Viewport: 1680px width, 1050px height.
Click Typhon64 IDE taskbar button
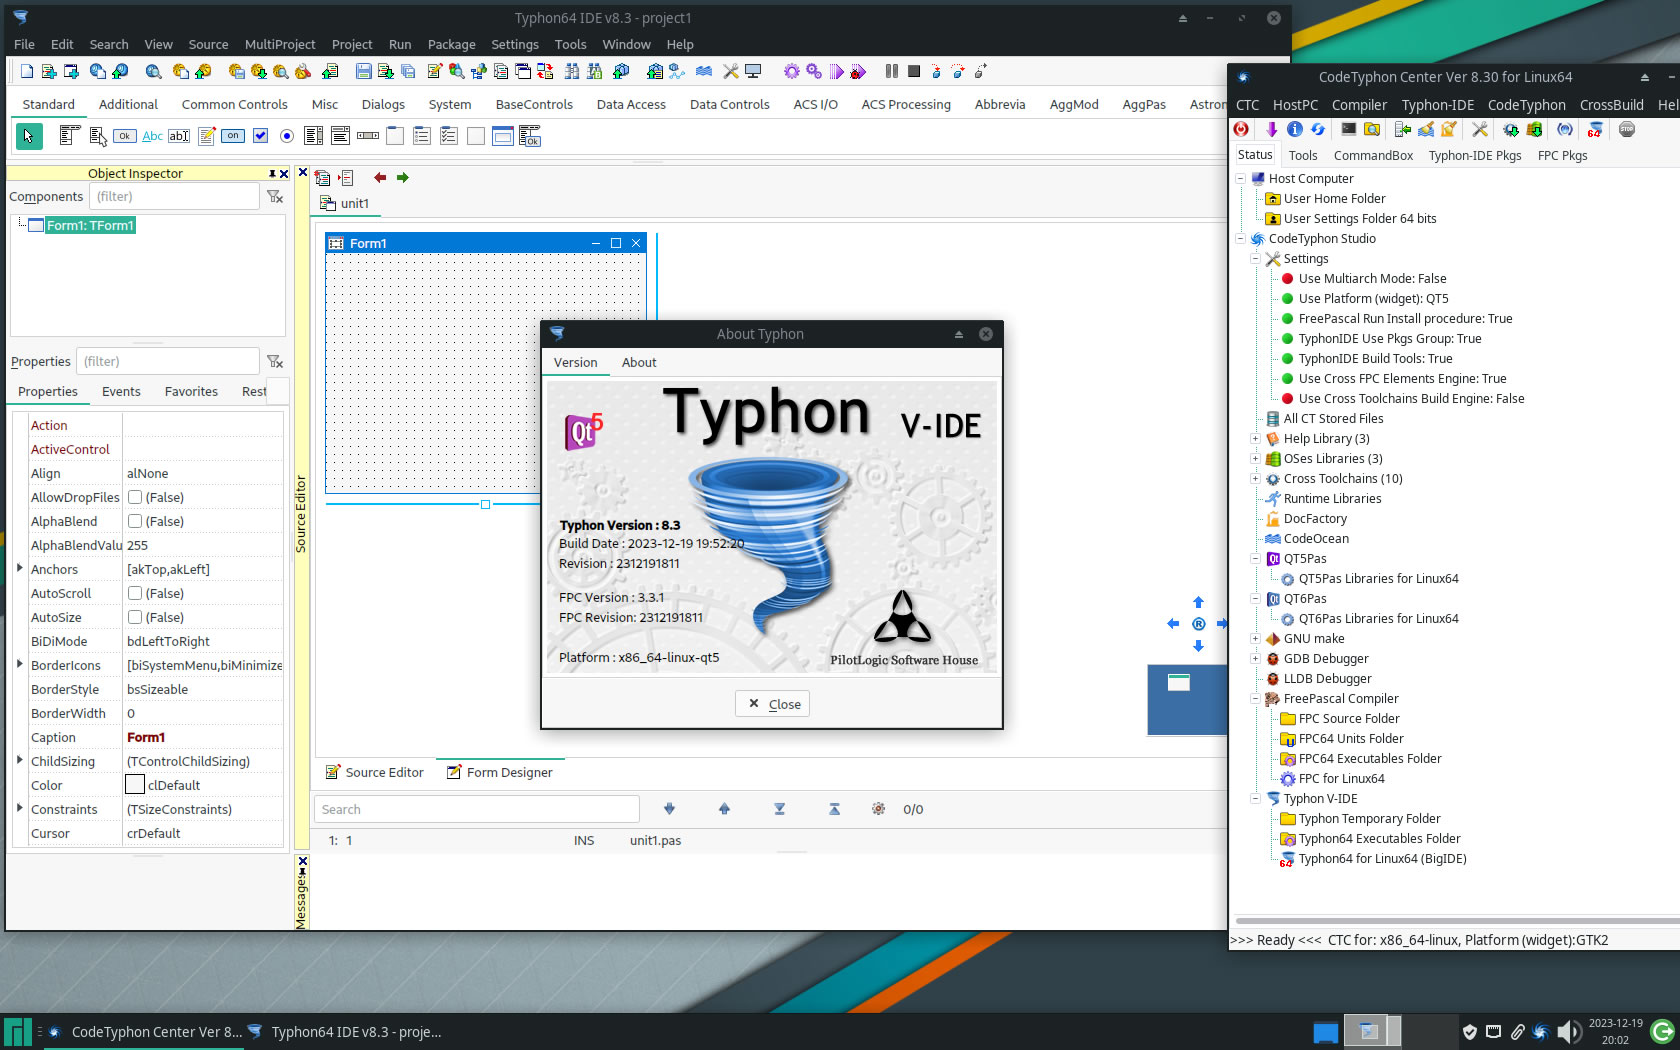[x=345, y=1032]
